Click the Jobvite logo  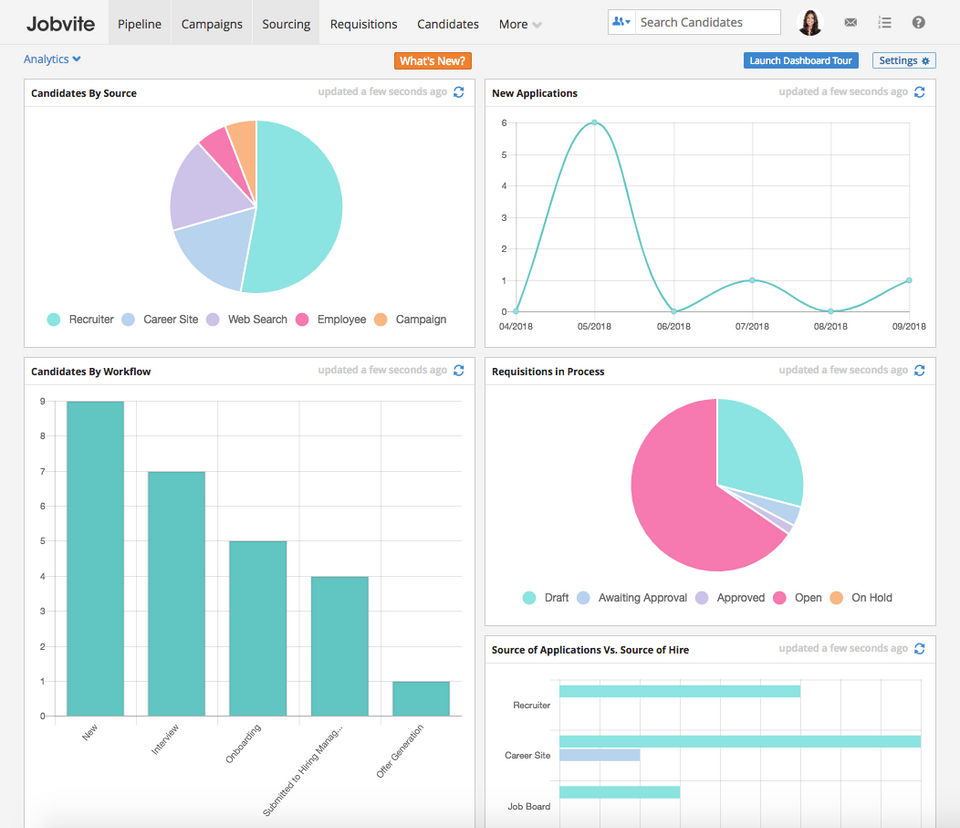coord(61,24)
